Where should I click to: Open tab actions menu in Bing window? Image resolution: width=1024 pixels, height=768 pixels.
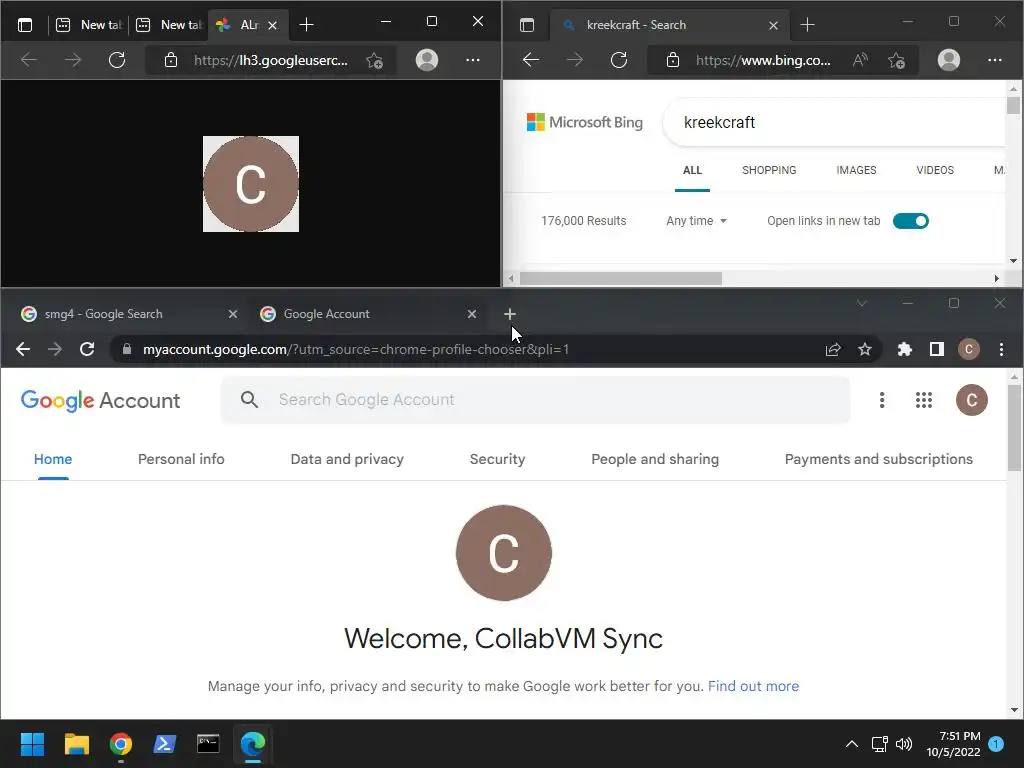coord(526,25)
